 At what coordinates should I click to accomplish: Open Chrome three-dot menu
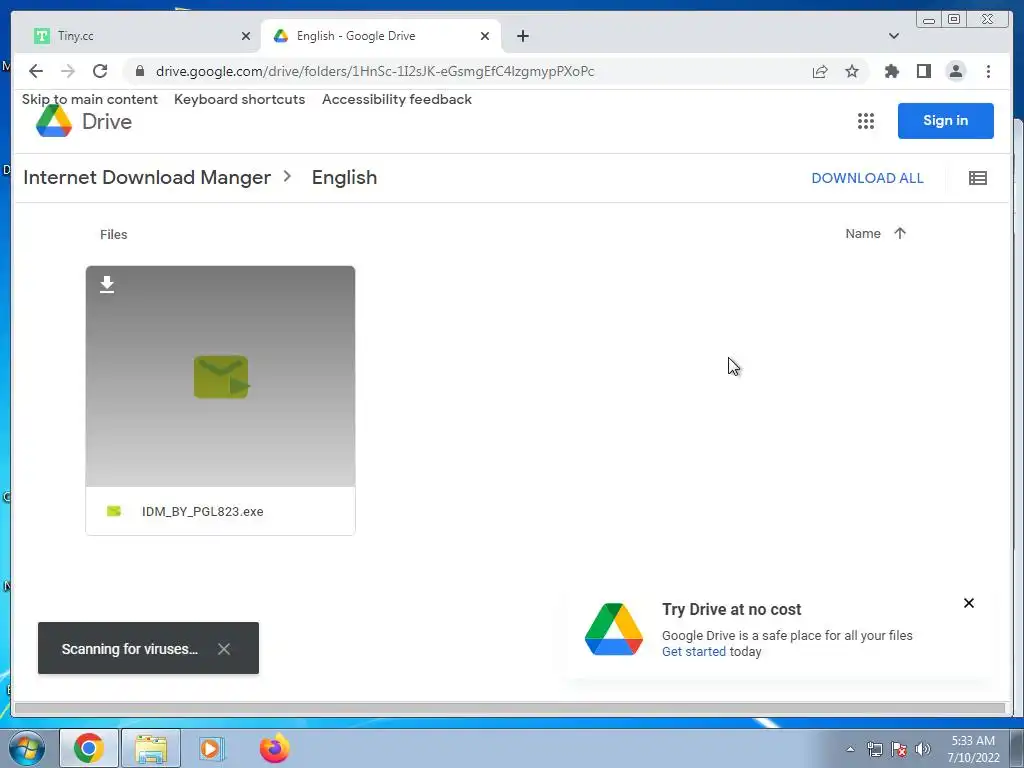988,71
